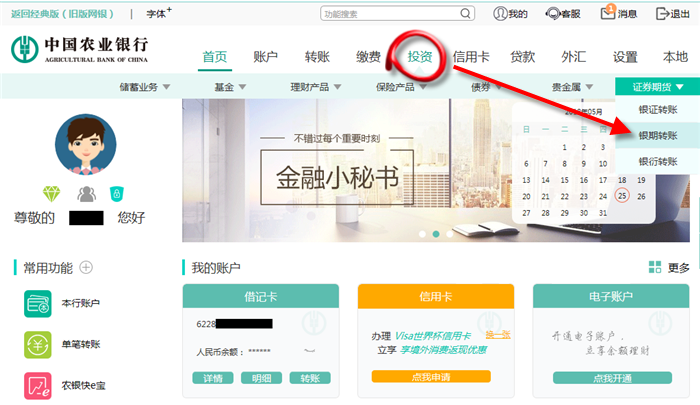Click the gray contacts people icon
700x405 pixels.
[86, 194]
